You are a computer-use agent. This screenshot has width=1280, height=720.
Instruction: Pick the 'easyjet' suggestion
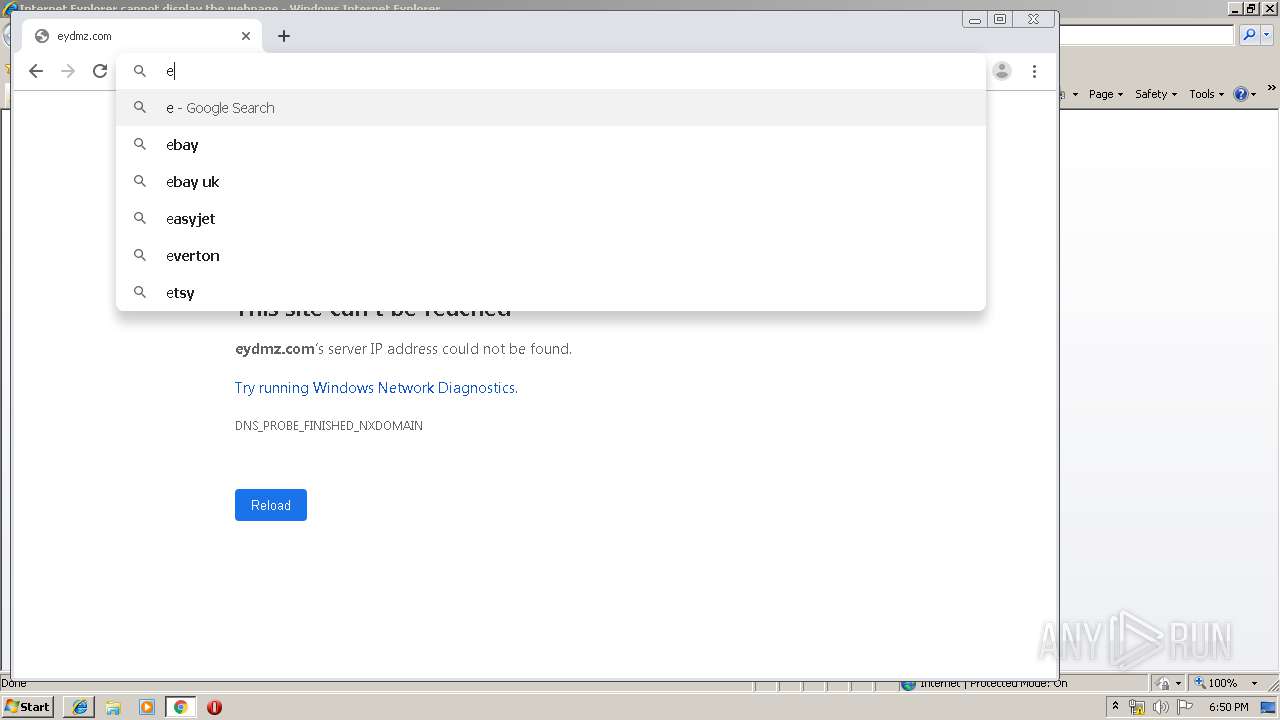tap(551, 219)
